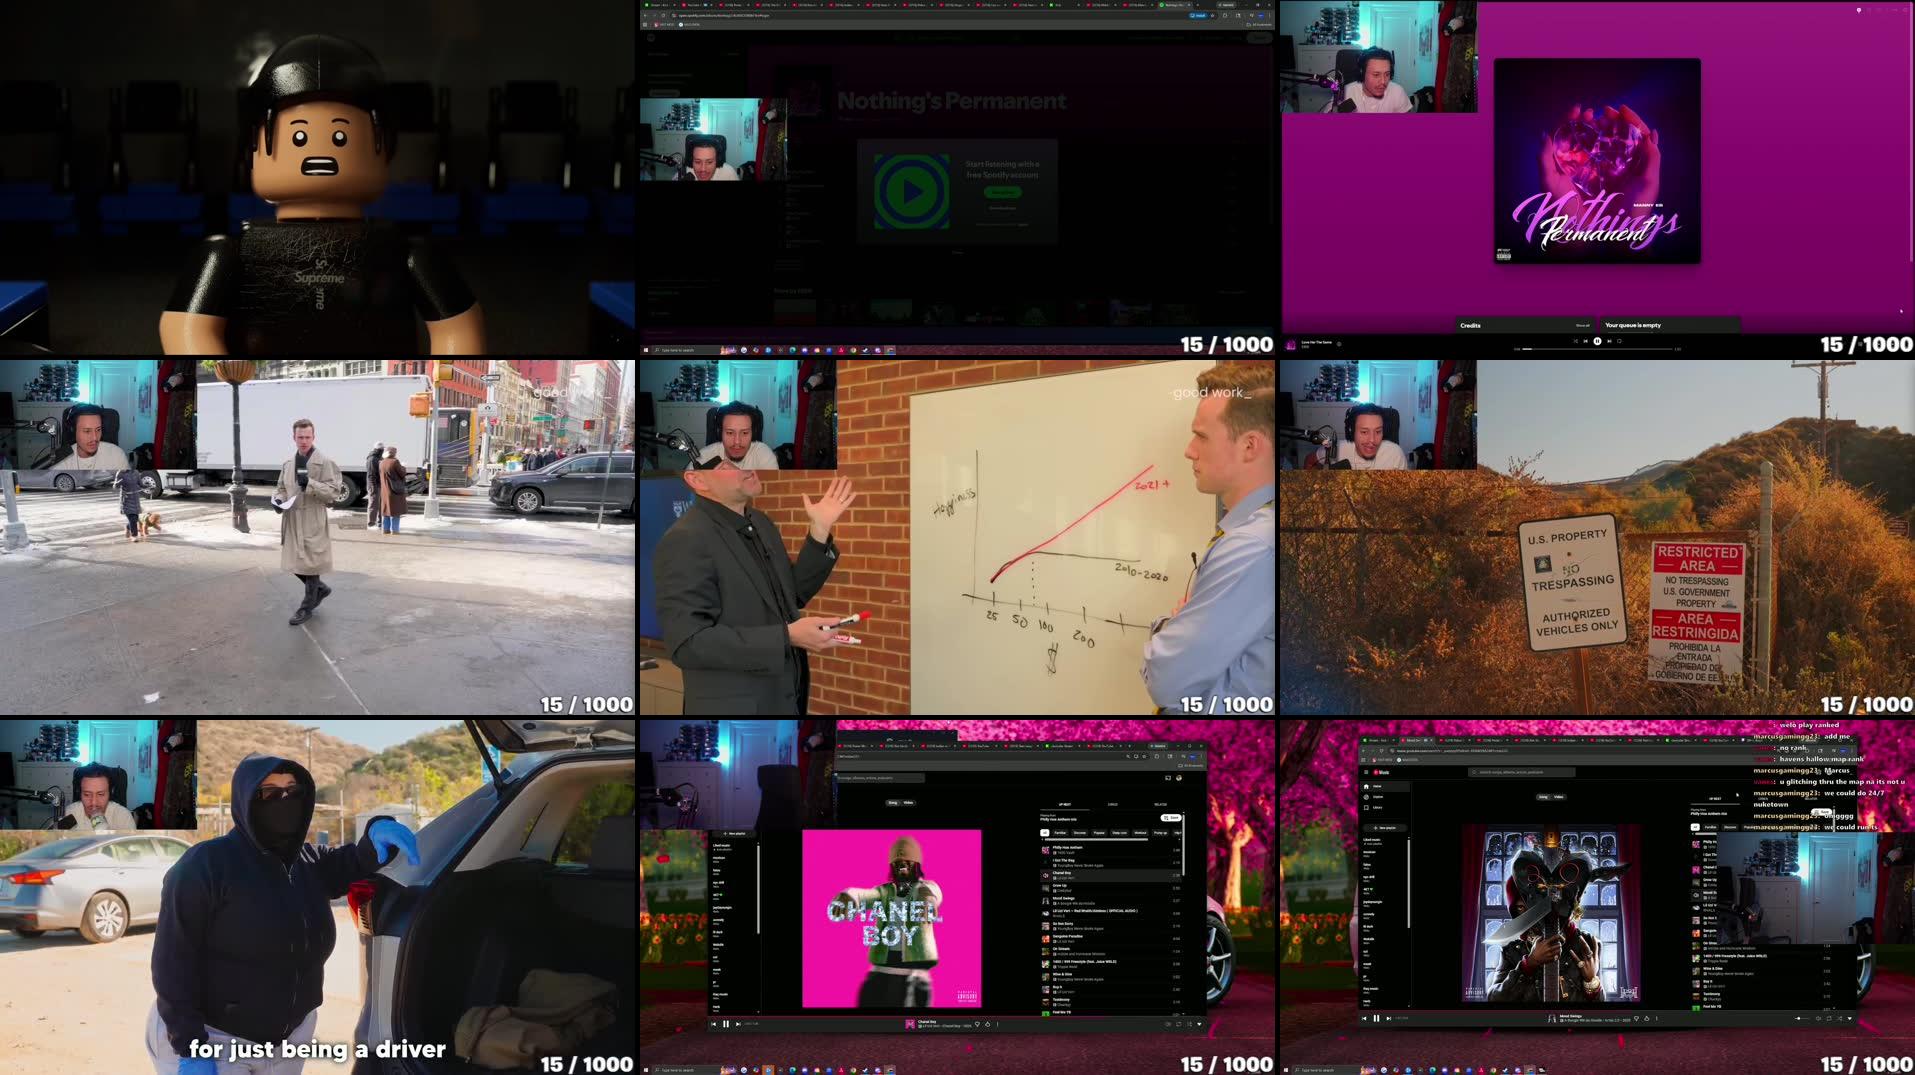
Task: Pause playback in the YouTube Music player
Action: pos(726,1023)
